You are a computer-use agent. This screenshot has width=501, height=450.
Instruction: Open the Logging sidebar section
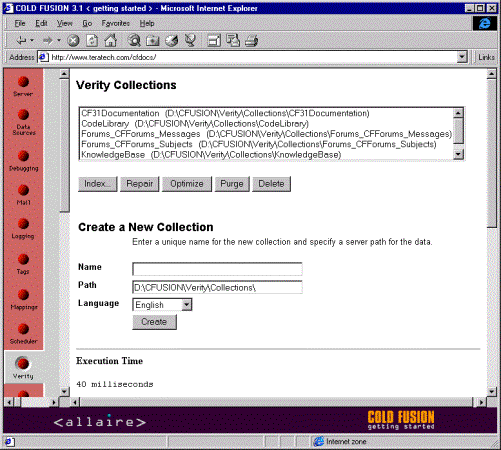coord(23,229)
